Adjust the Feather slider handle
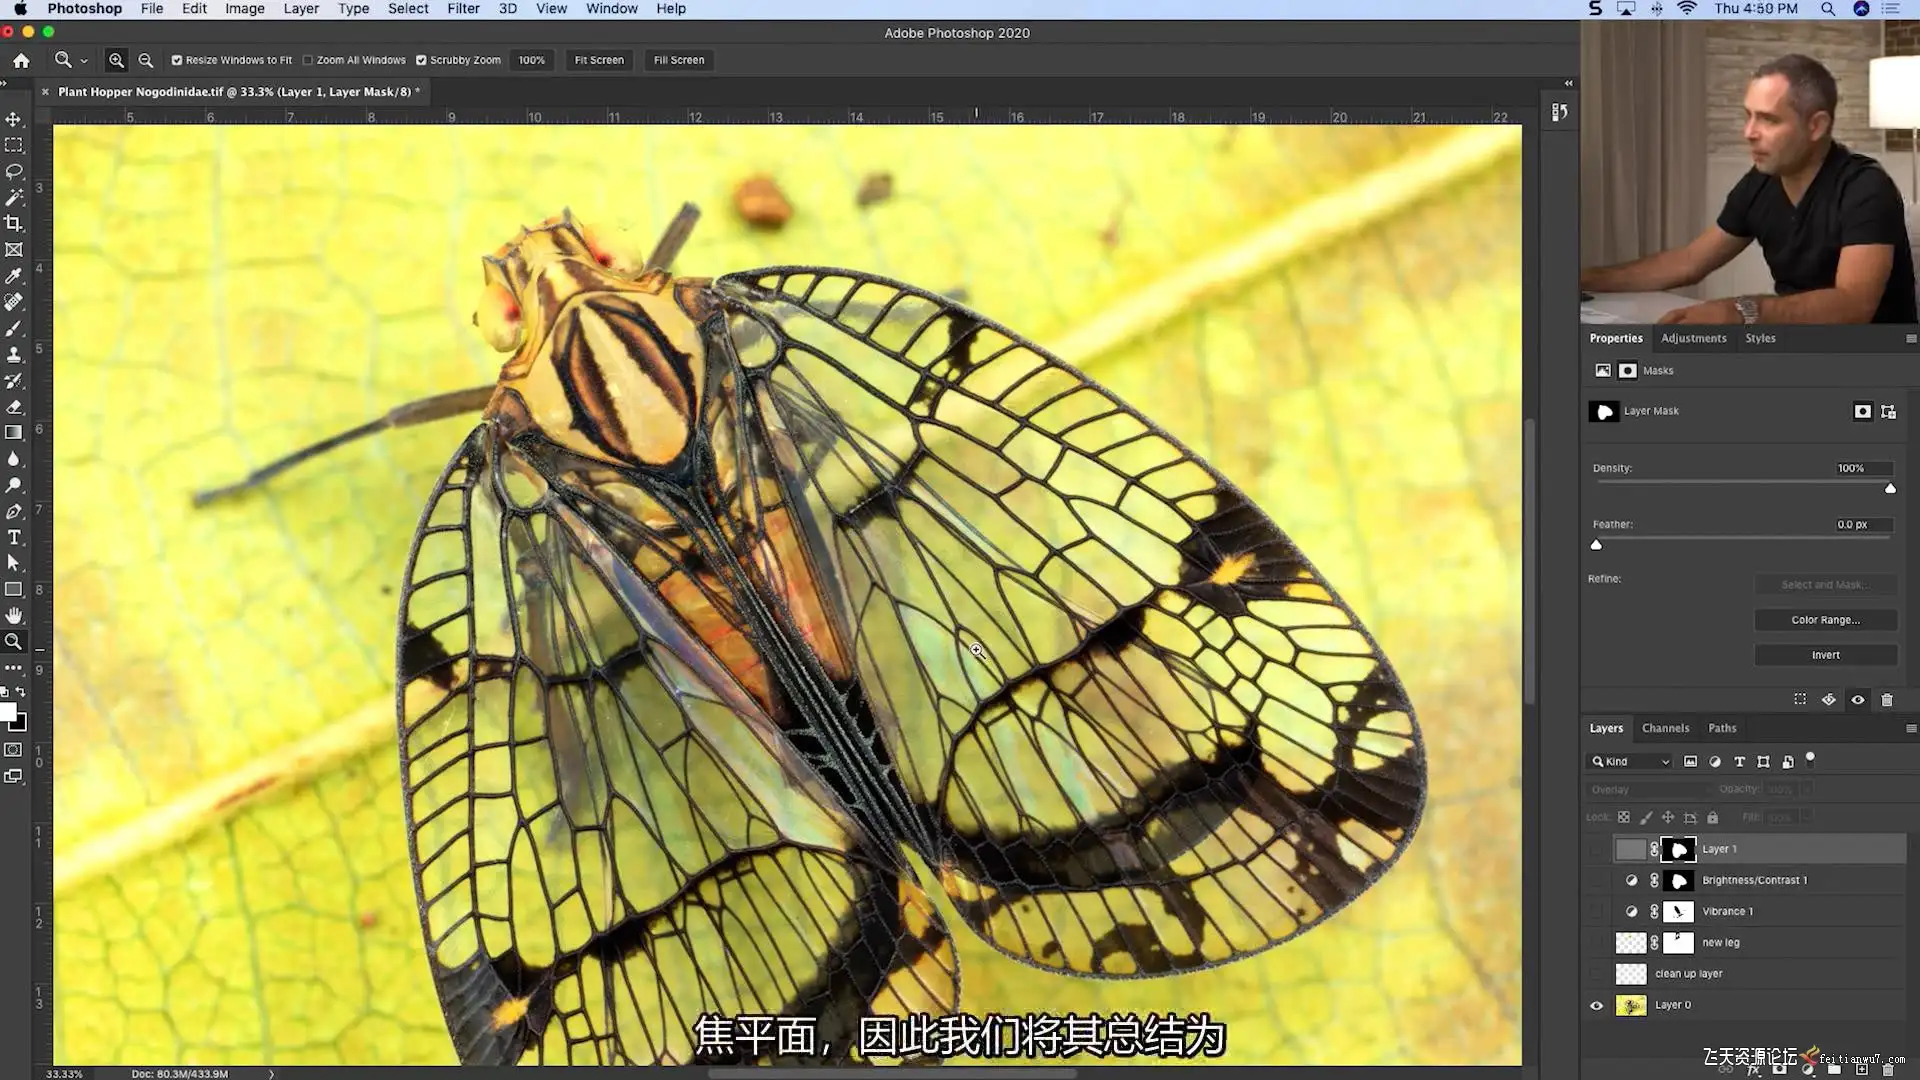 coord(1596,545)
